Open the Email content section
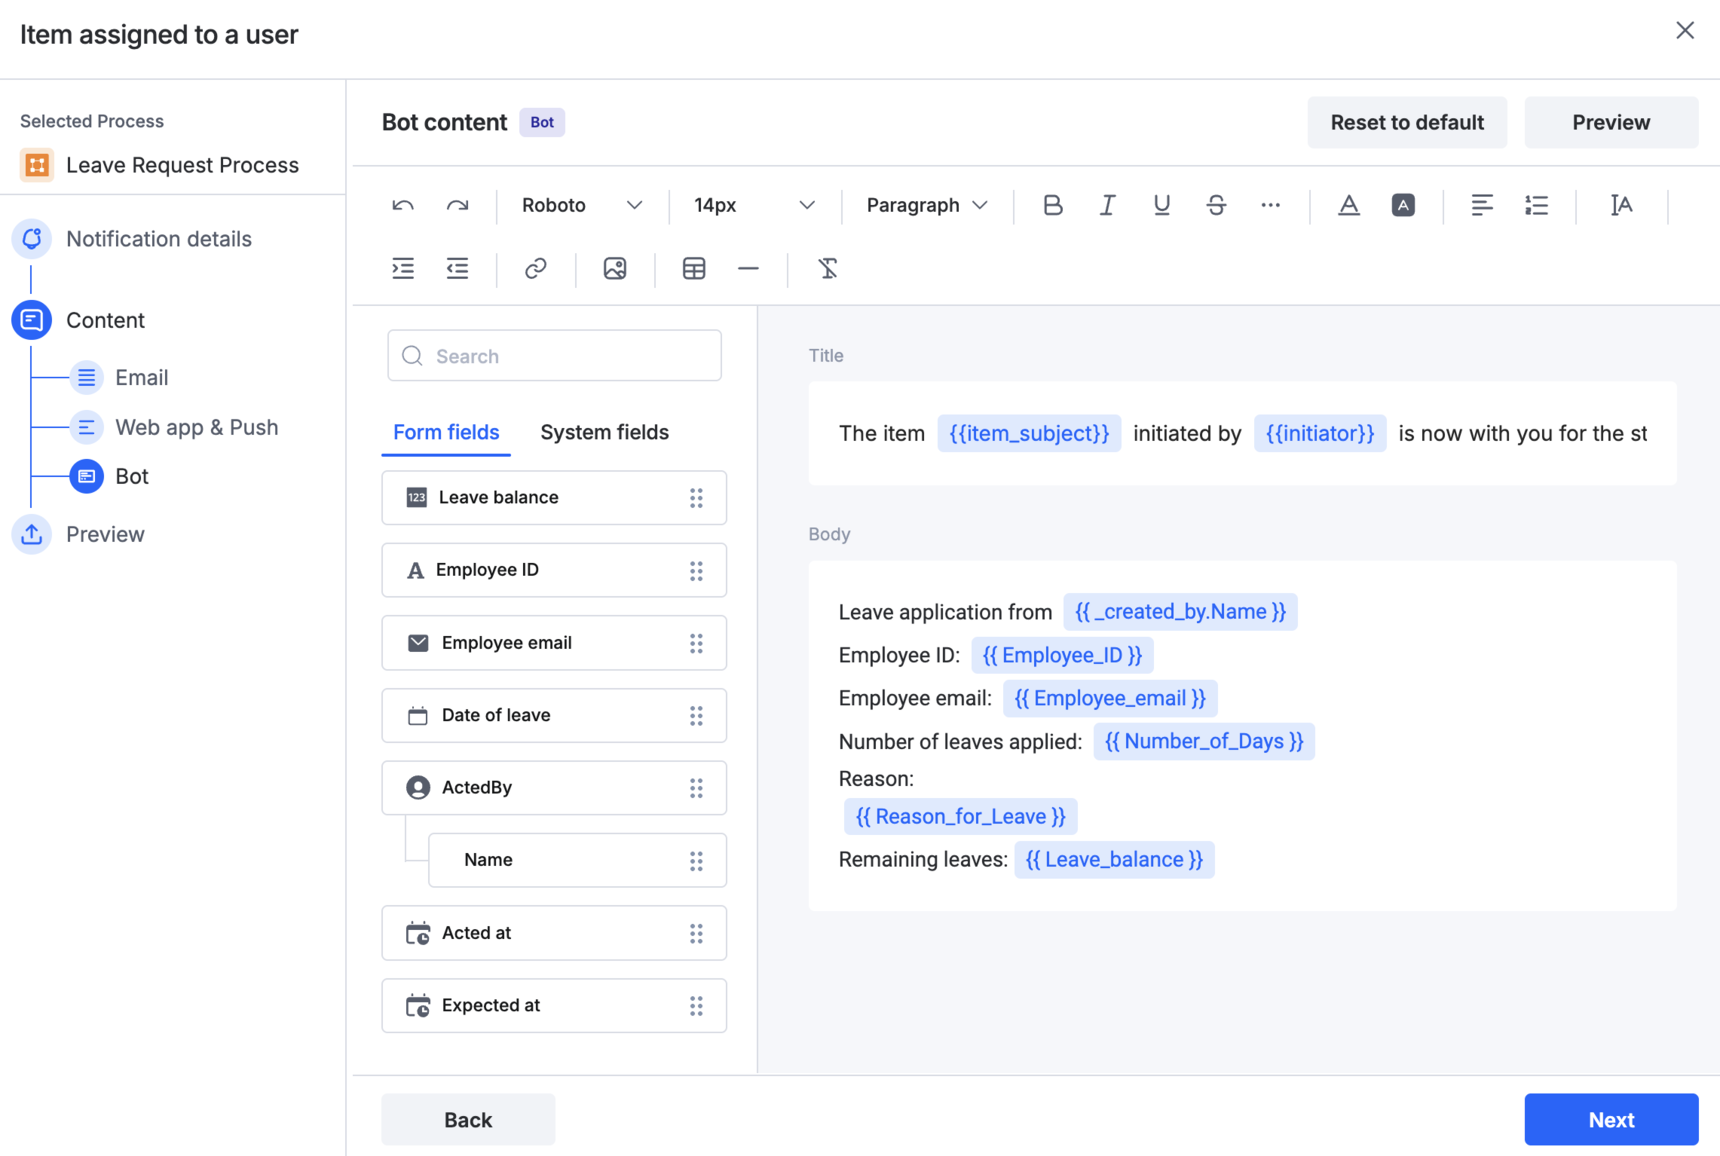This screenshot has height=1156, width=1720. pyautogui.click(x=141, y=377)
